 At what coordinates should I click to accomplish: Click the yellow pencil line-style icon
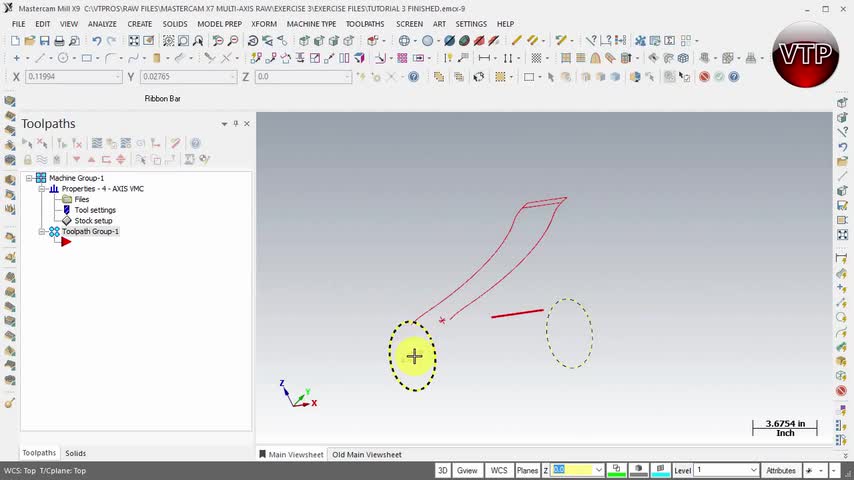click(516, 41)
